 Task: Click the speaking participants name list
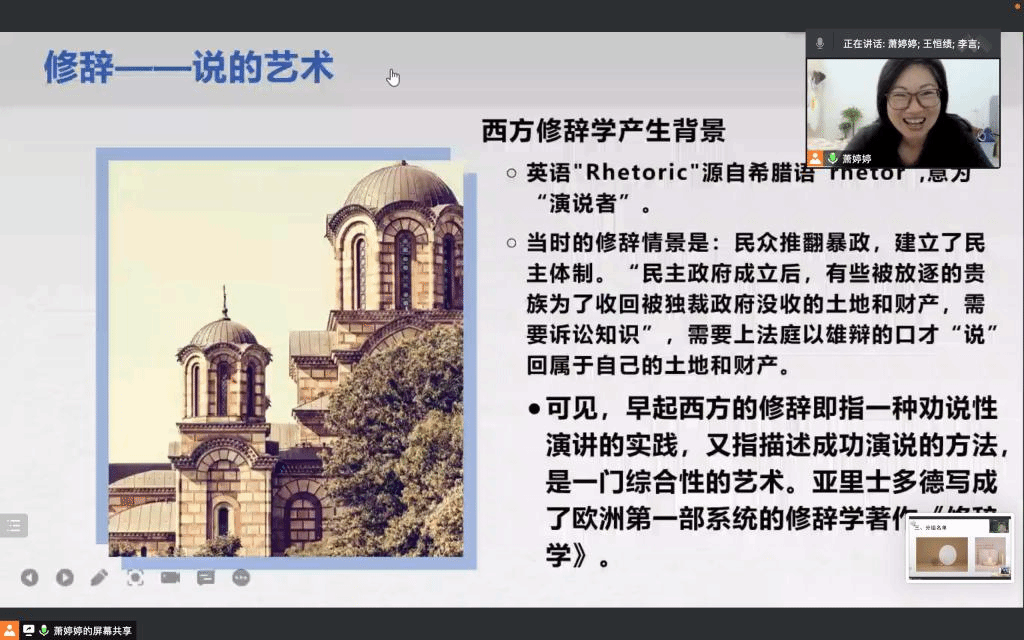[x=910, y=44]
